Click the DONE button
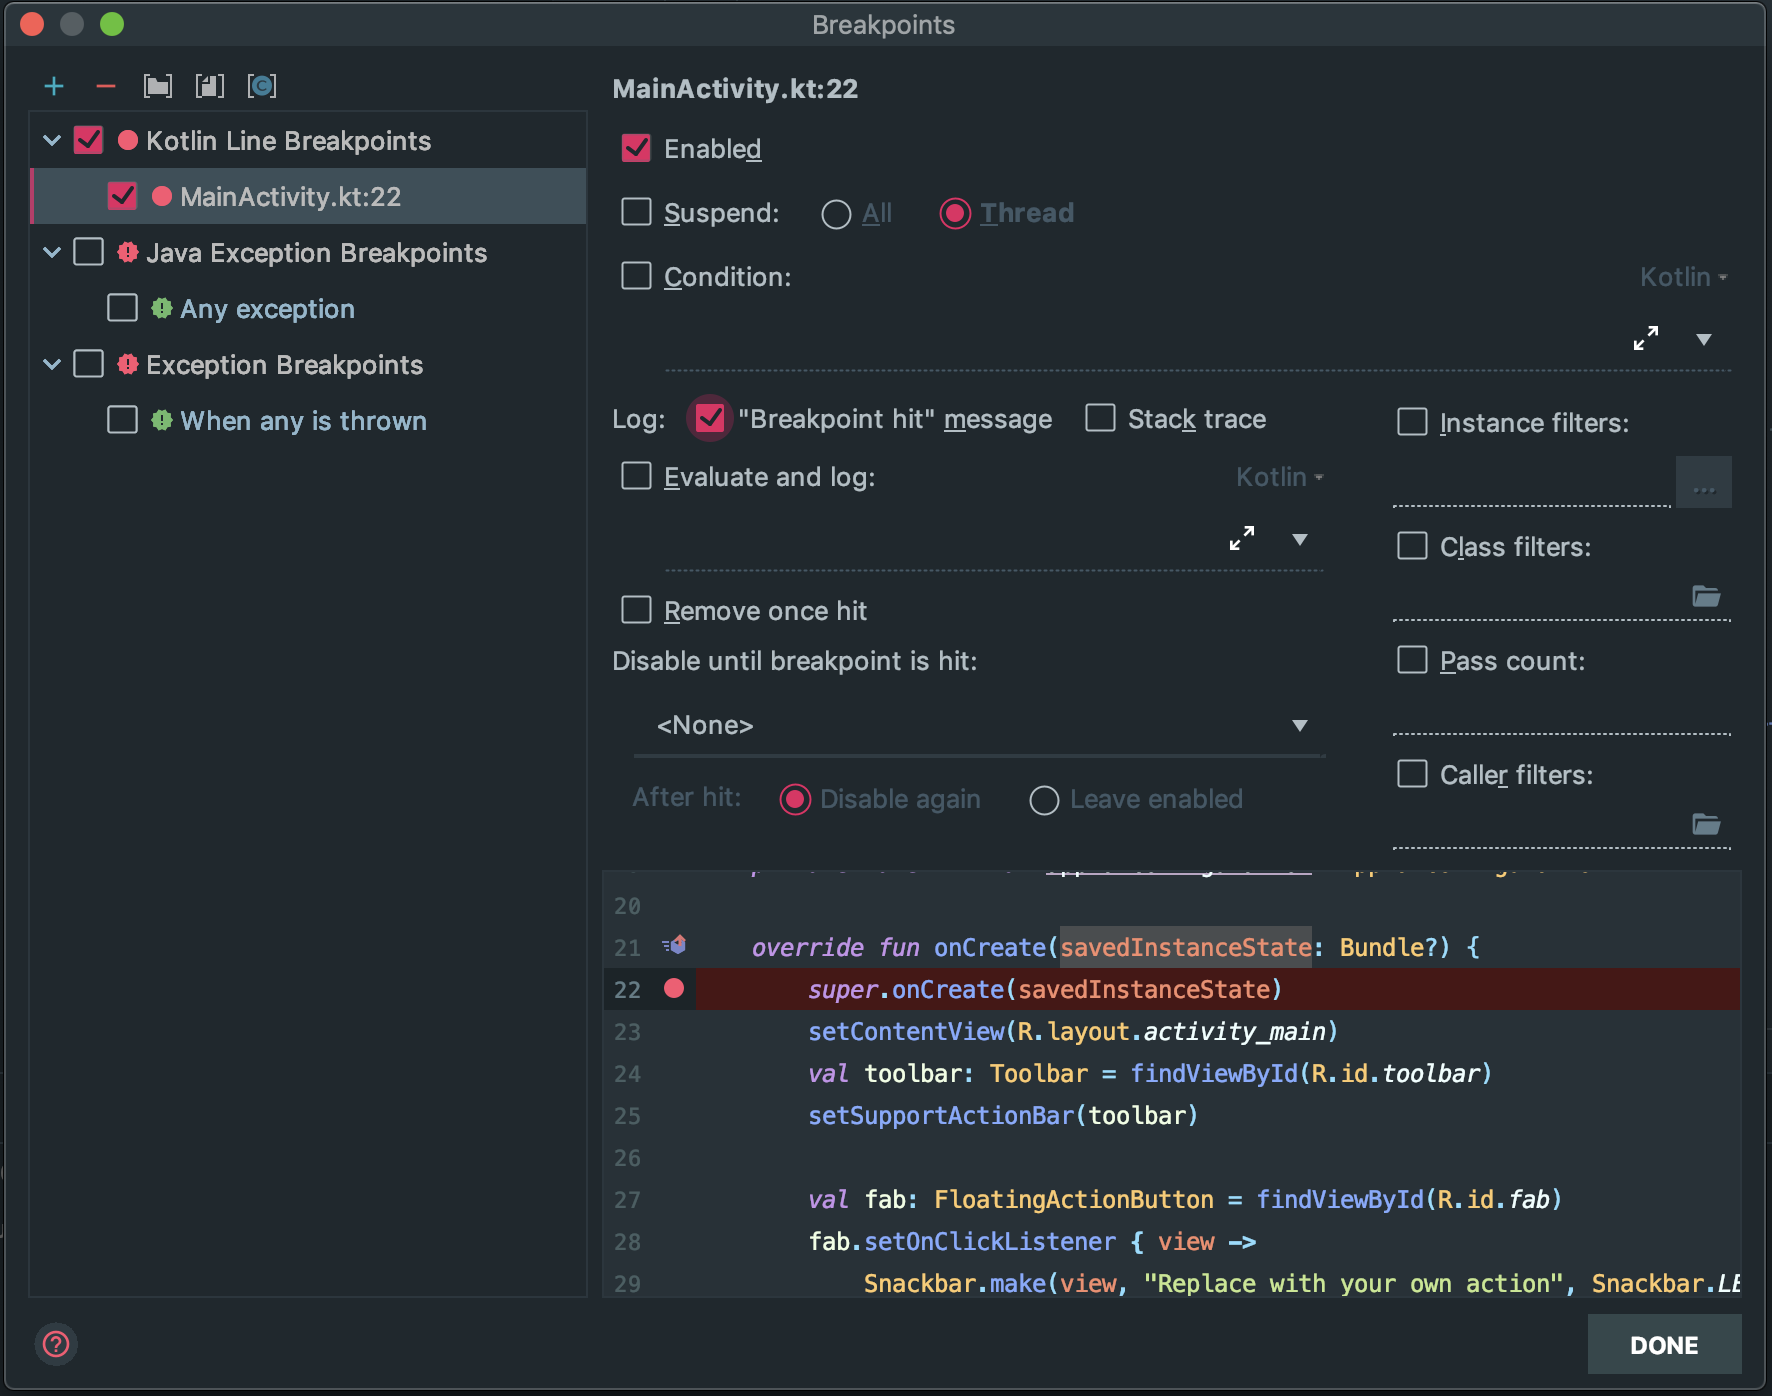Viewport: 1772px width, 1396px height. 1663,1344
